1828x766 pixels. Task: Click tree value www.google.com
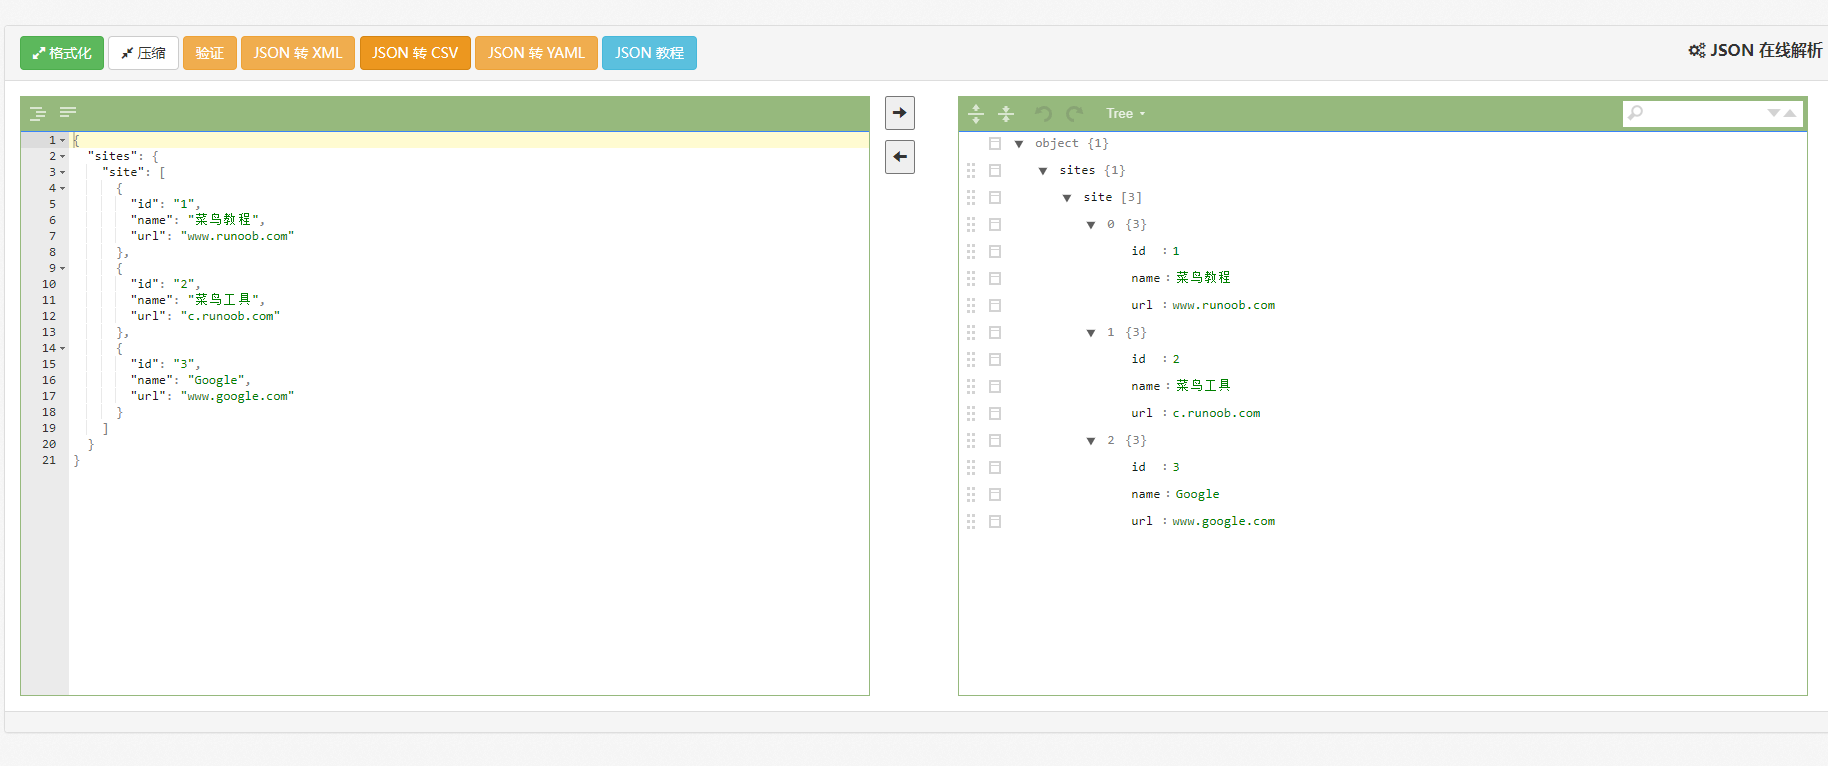(1224, 522)
